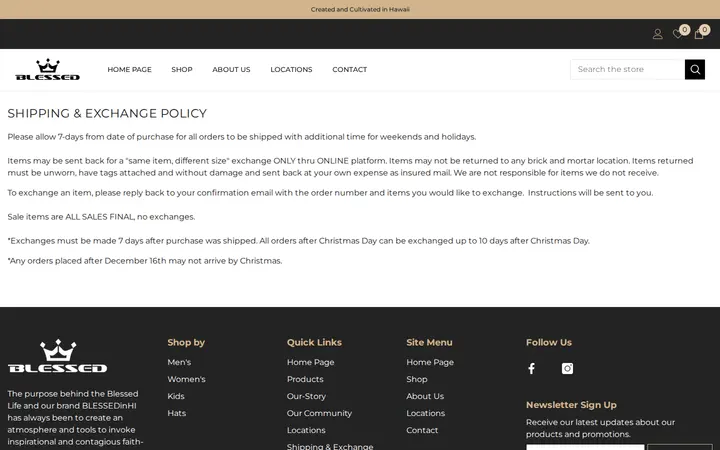
Task: Click the Newsletter Sign Up heading
Action: (x=571, y=405)
